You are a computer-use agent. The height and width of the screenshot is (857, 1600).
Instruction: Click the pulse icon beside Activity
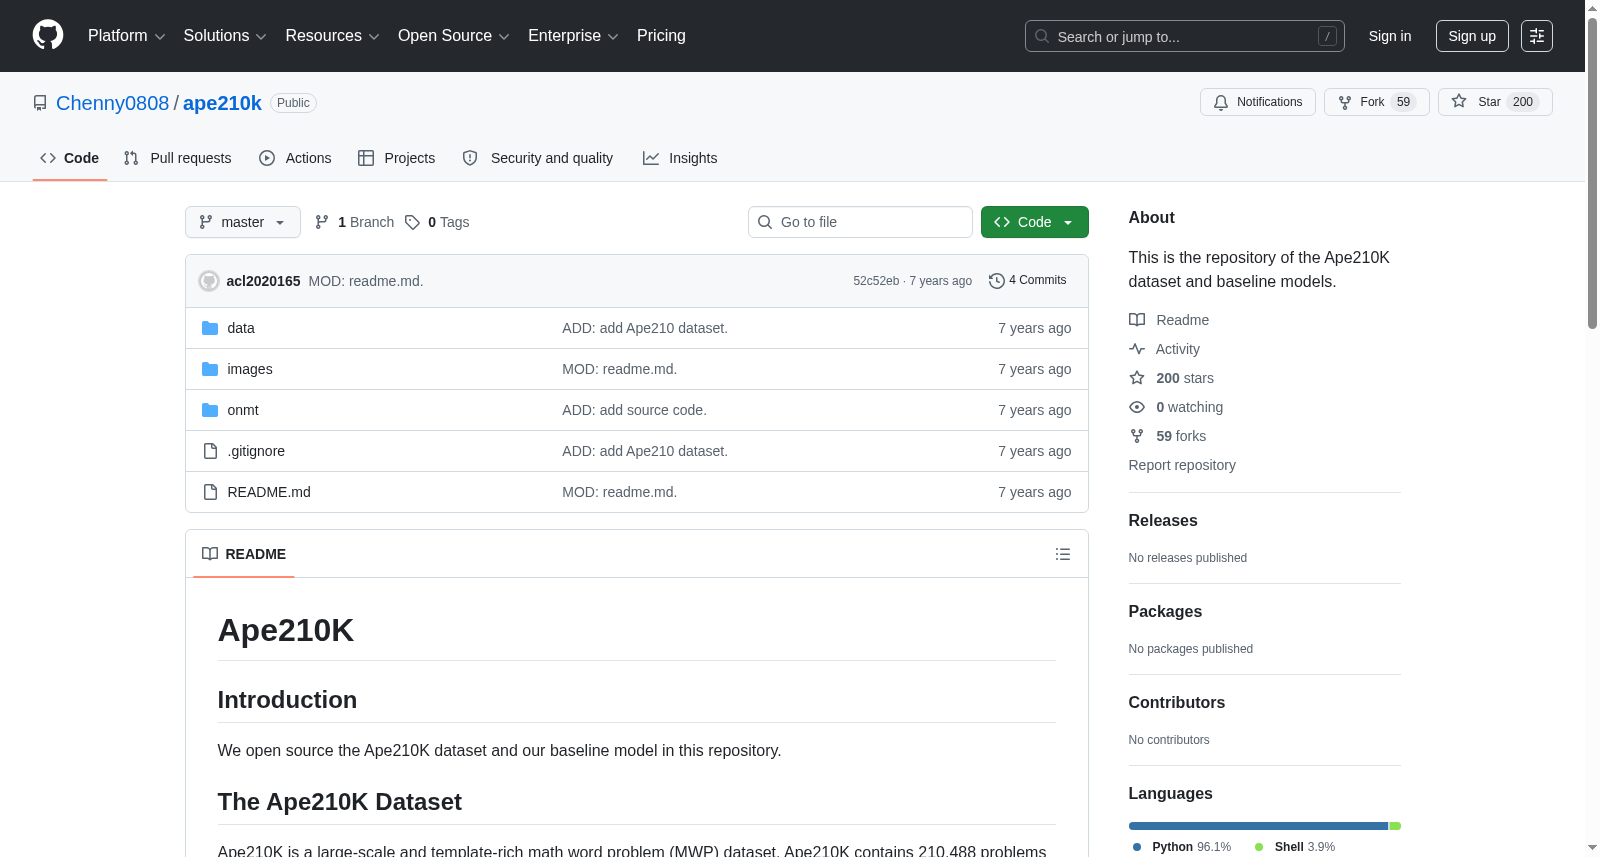point(1137,349)
